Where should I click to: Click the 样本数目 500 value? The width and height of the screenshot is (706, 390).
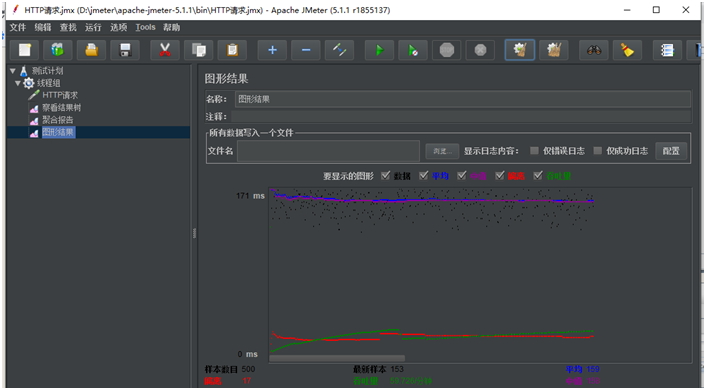tap(248, 369)
